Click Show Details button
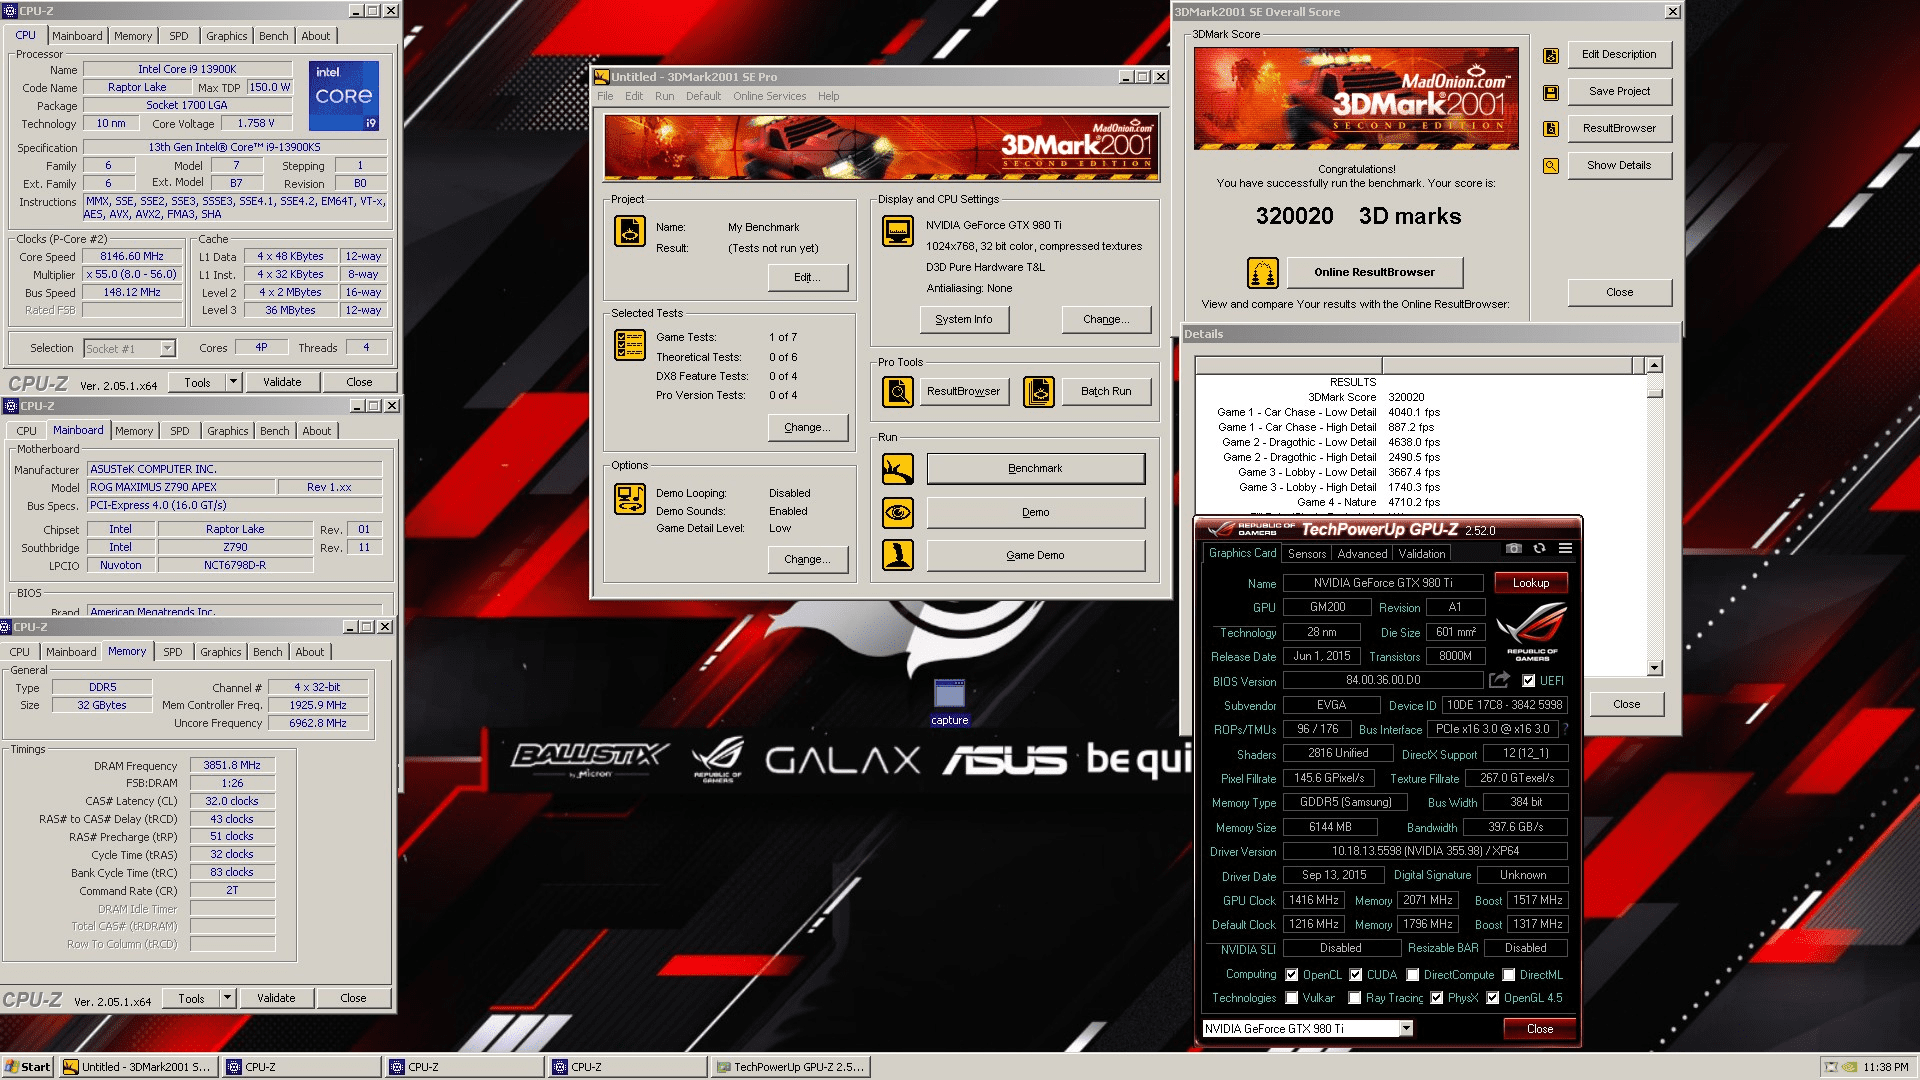This screenshot has height=1080, width=1920. click(1619, 166)
